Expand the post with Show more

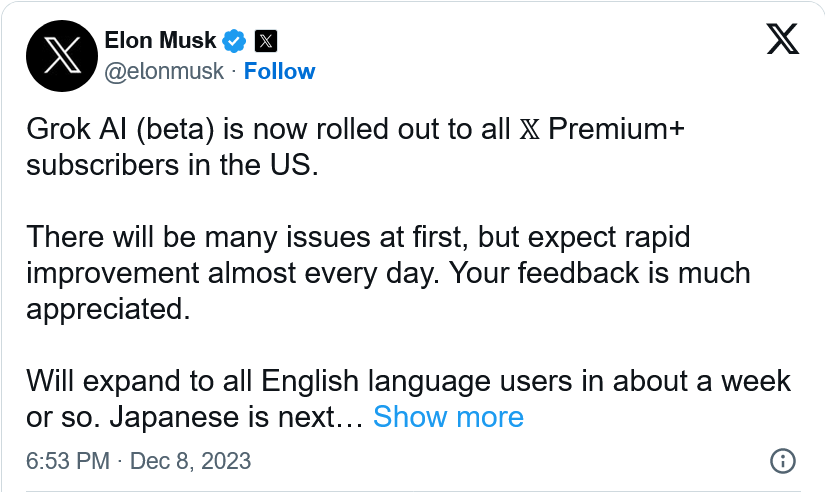coord(448,417)
